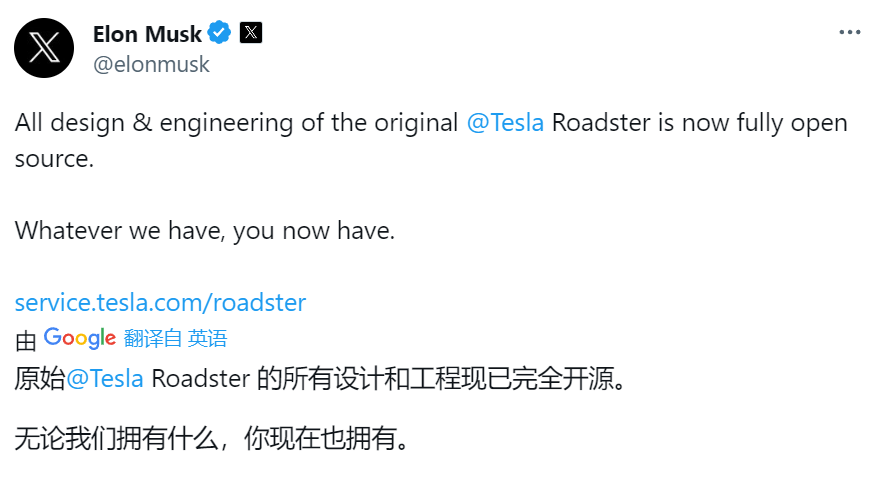
Task: Open the @elonmusk handle
Action: [x=151, y=64]
